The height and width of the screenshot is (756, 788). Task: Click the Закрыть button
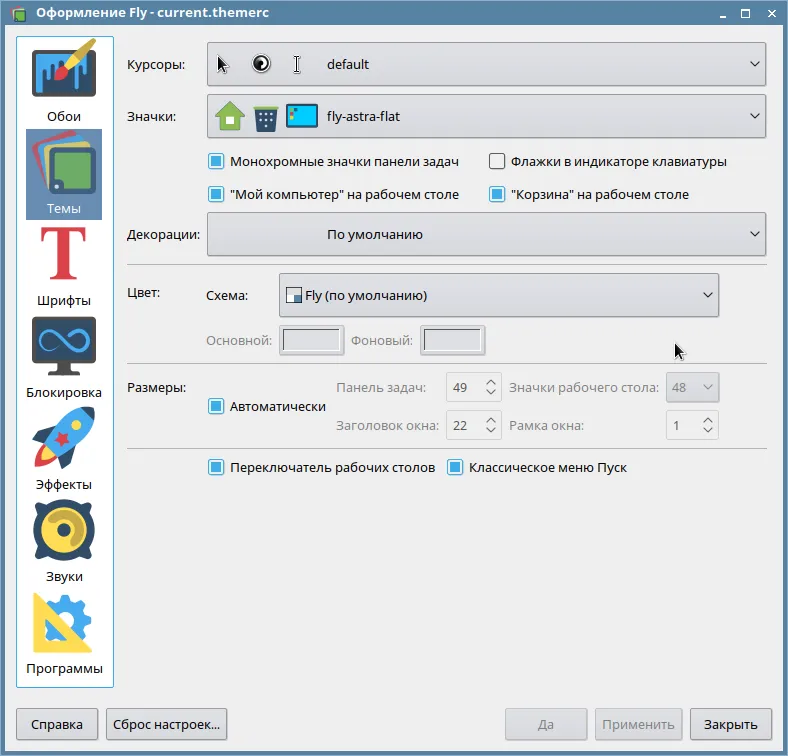tap(730, 724)
